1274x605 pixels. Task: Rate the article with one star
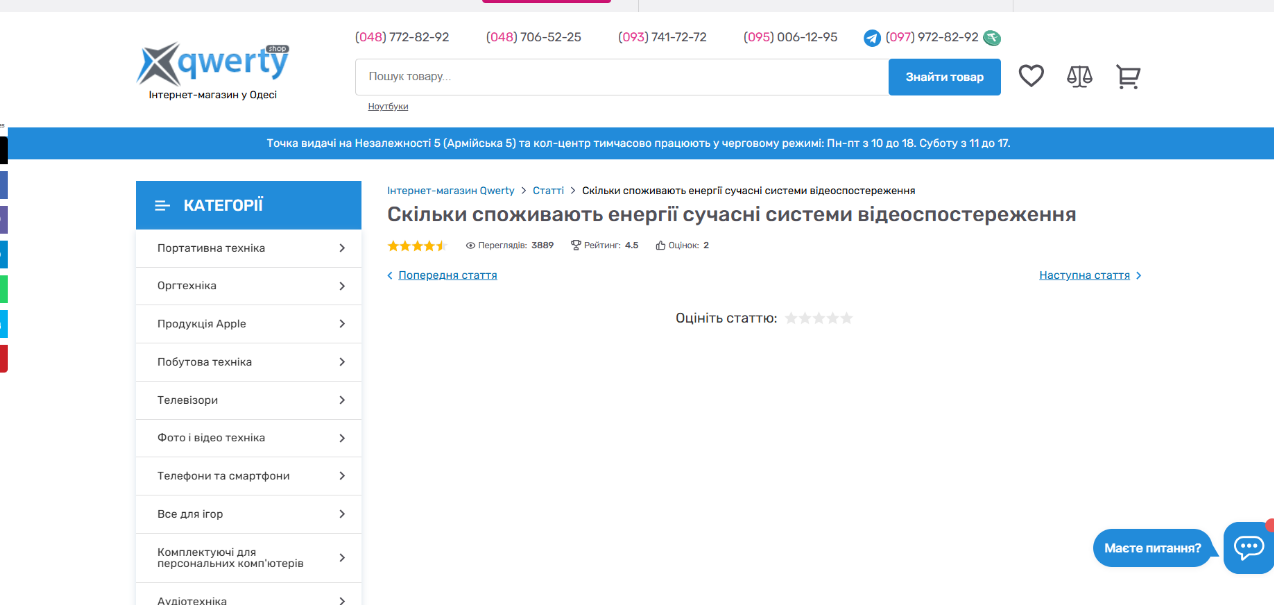(791, 318)
